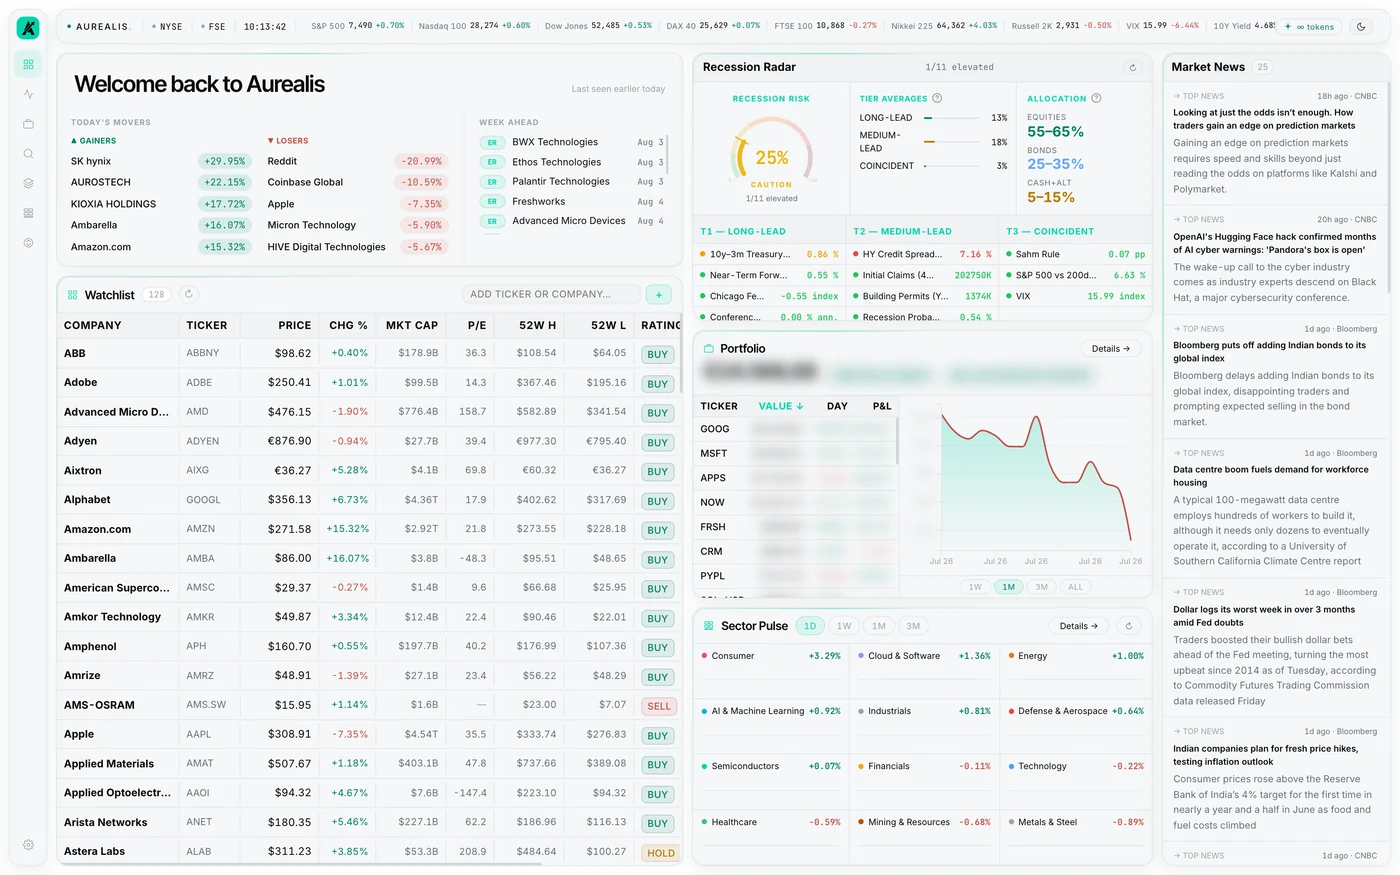The image size is (1400, 875).
Task: Open the Allocation help icon
Action: (1096, 98)
